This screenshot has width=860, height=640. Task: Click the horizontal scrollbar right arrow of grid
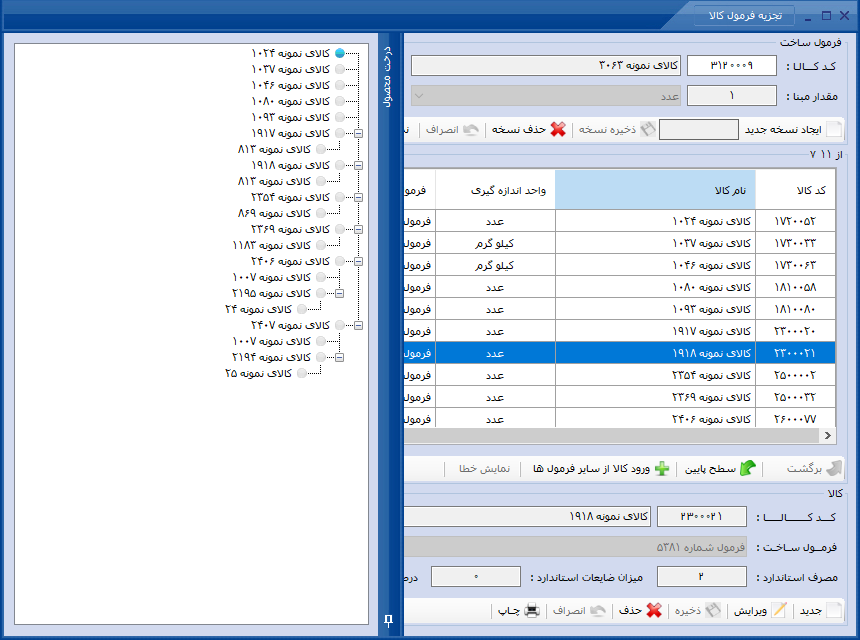tap(828, 435)
